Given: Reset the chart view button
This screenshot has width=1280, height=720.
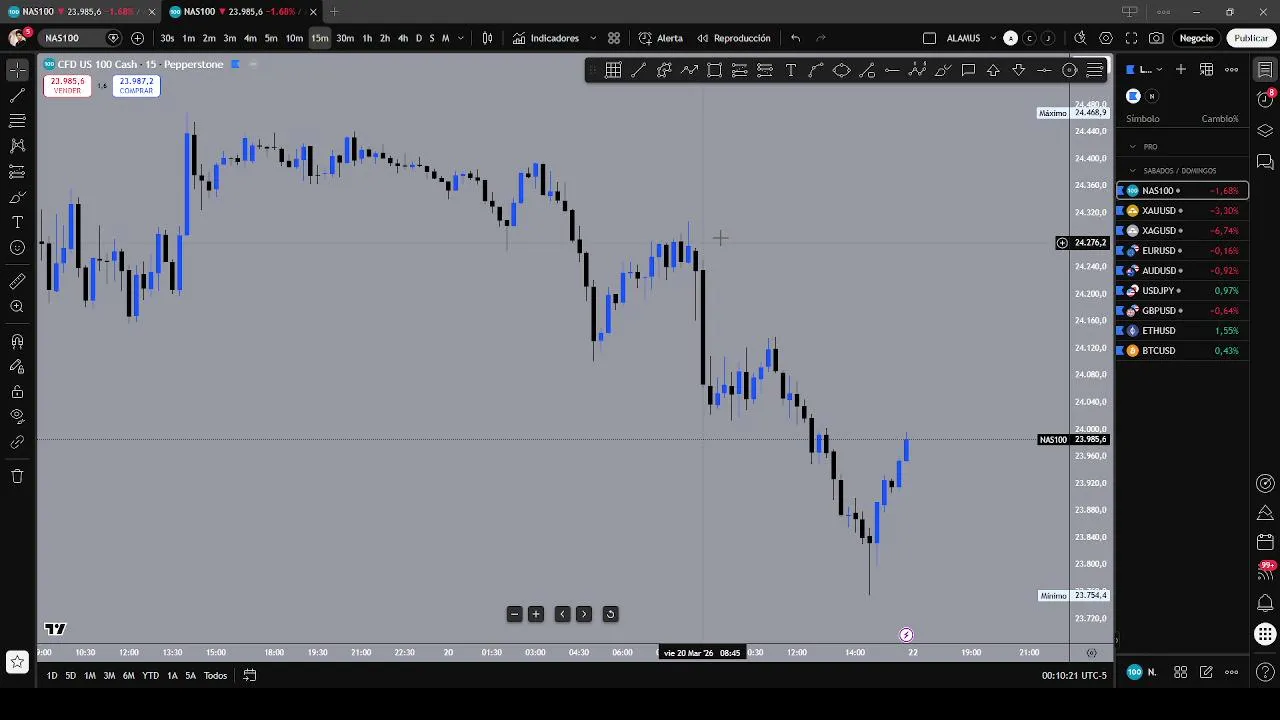Looking at the screenshot, I should (610, 614).
